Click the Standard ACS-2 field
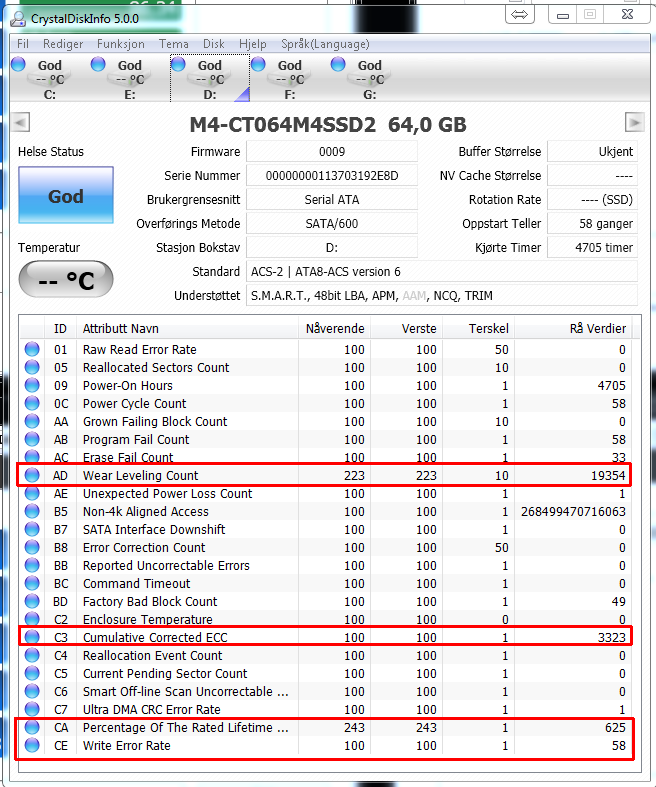Viewport: 656px width, 787px height. point(442,272)
